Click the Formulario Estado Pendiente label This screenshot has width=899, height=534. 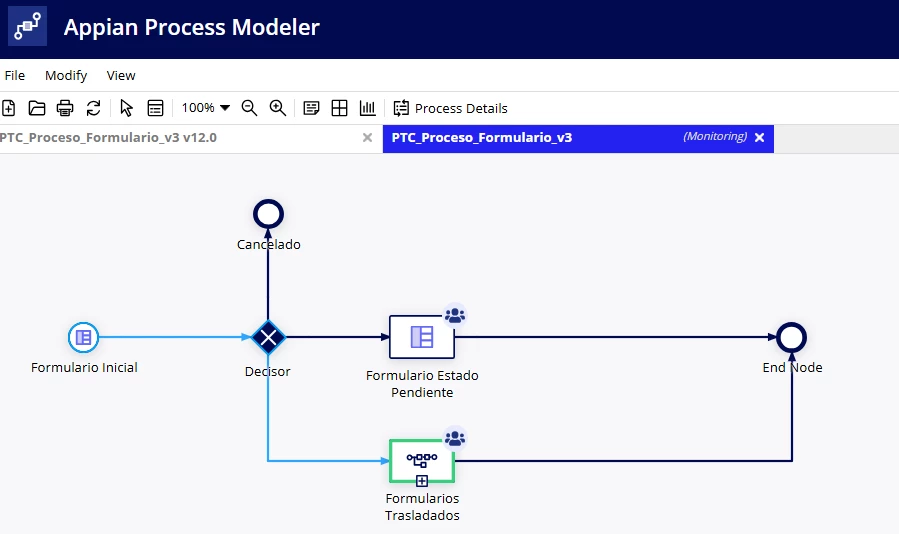pos(423,384)
